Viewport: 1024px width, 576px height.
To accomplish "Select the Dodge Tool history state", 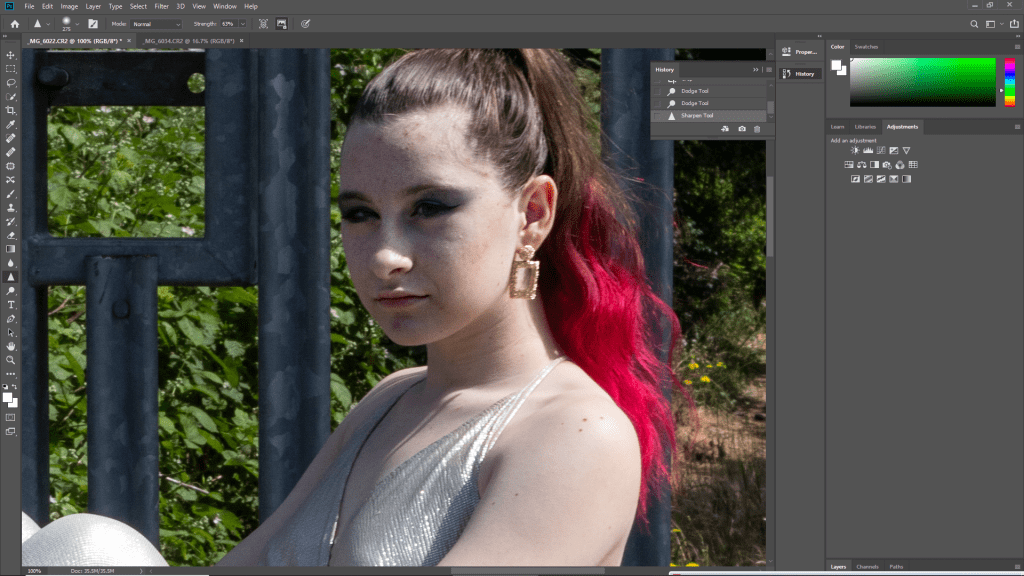I will (x=694, y=103).
